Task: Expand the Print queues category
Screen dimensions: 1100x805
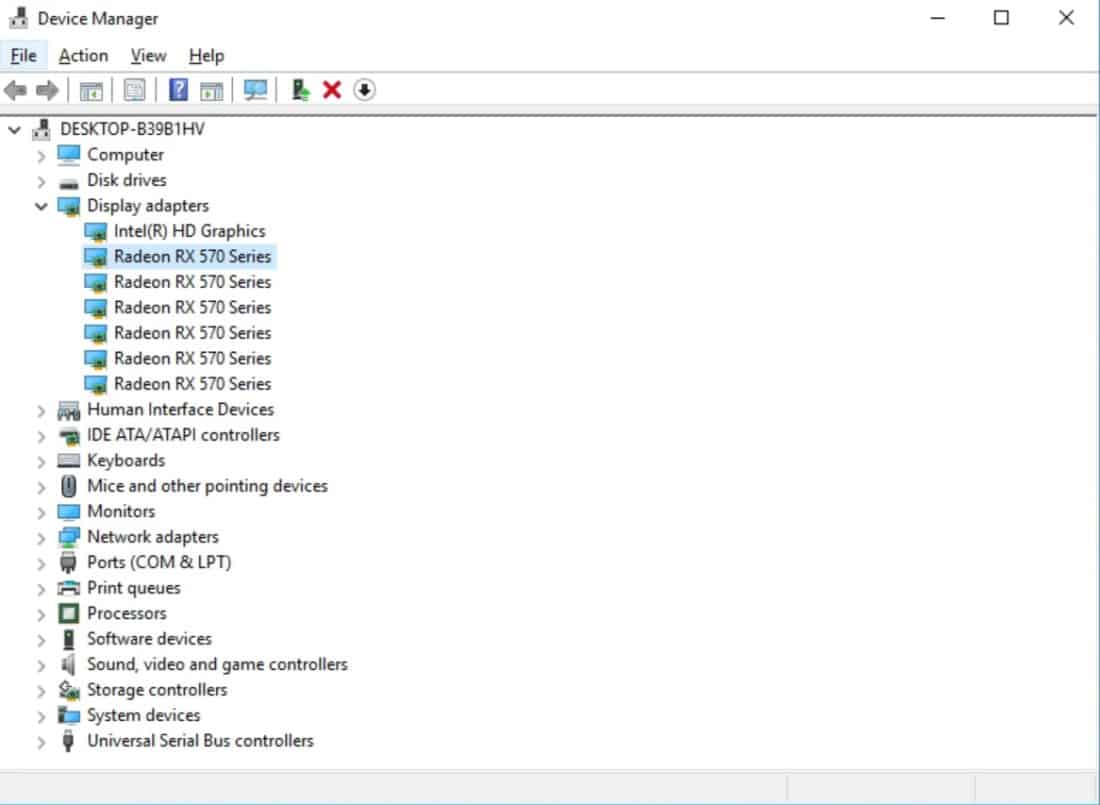Action: pyautogui.click(x=41, y=589)
